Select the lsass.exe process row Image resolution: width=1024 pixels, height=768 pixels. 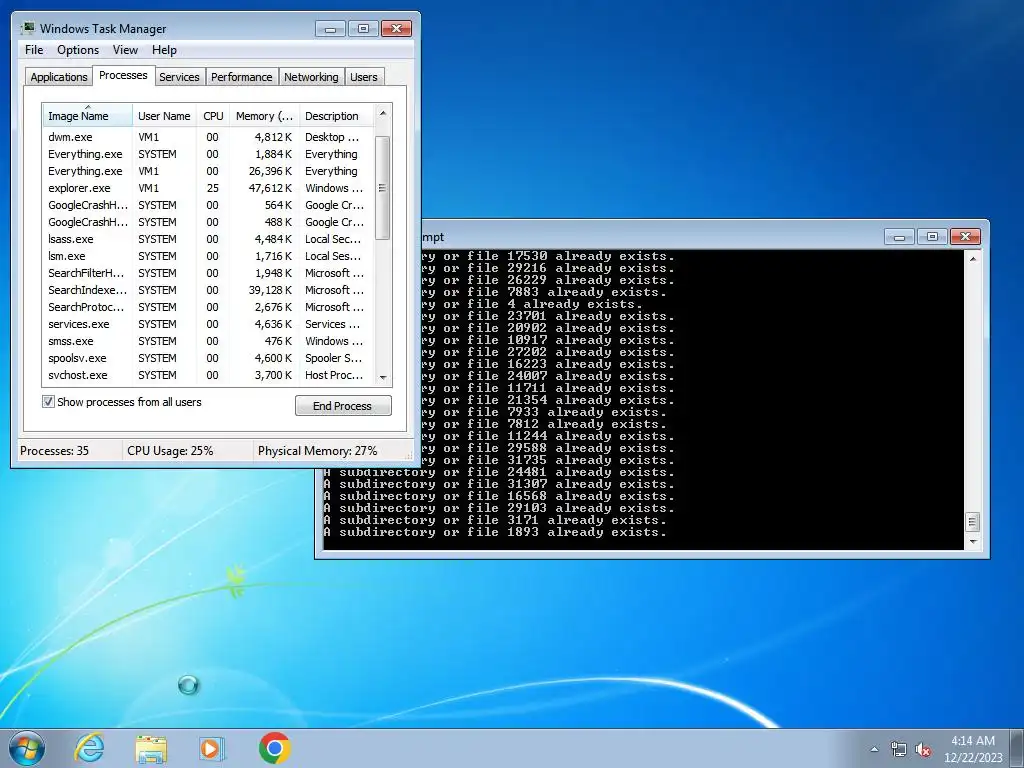pos(208,239)
